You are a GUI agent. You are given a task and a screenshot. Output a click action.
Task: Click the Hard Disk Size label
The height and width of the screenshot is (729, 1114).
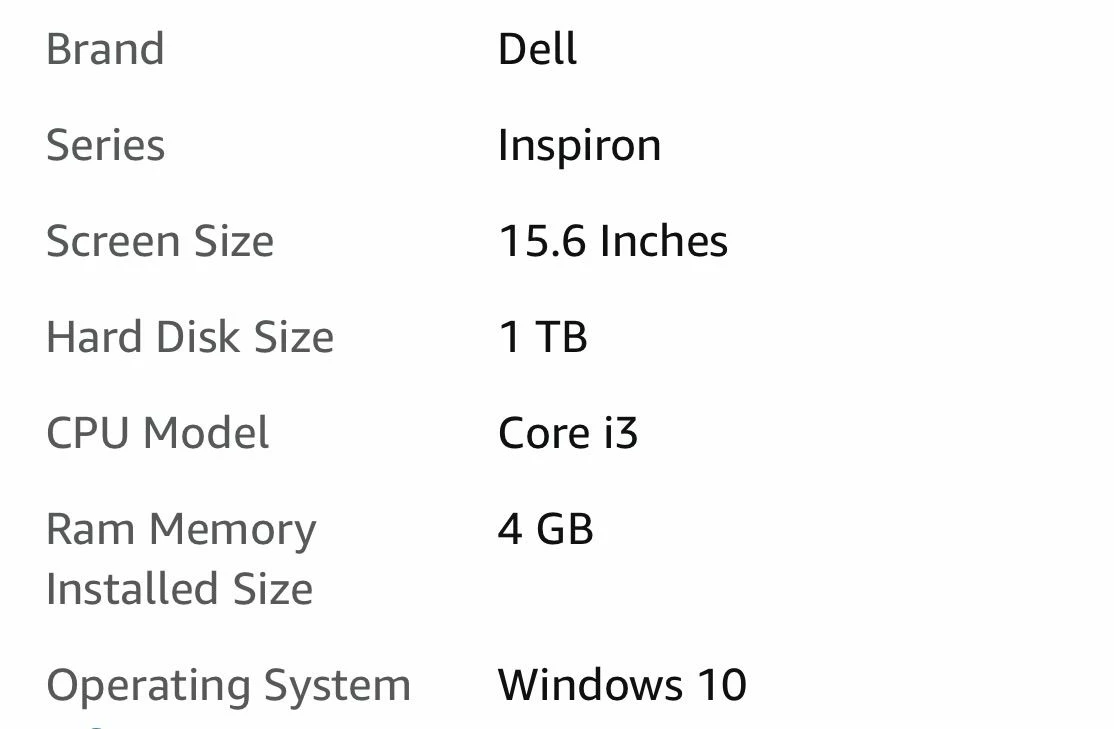pos(190,338)
